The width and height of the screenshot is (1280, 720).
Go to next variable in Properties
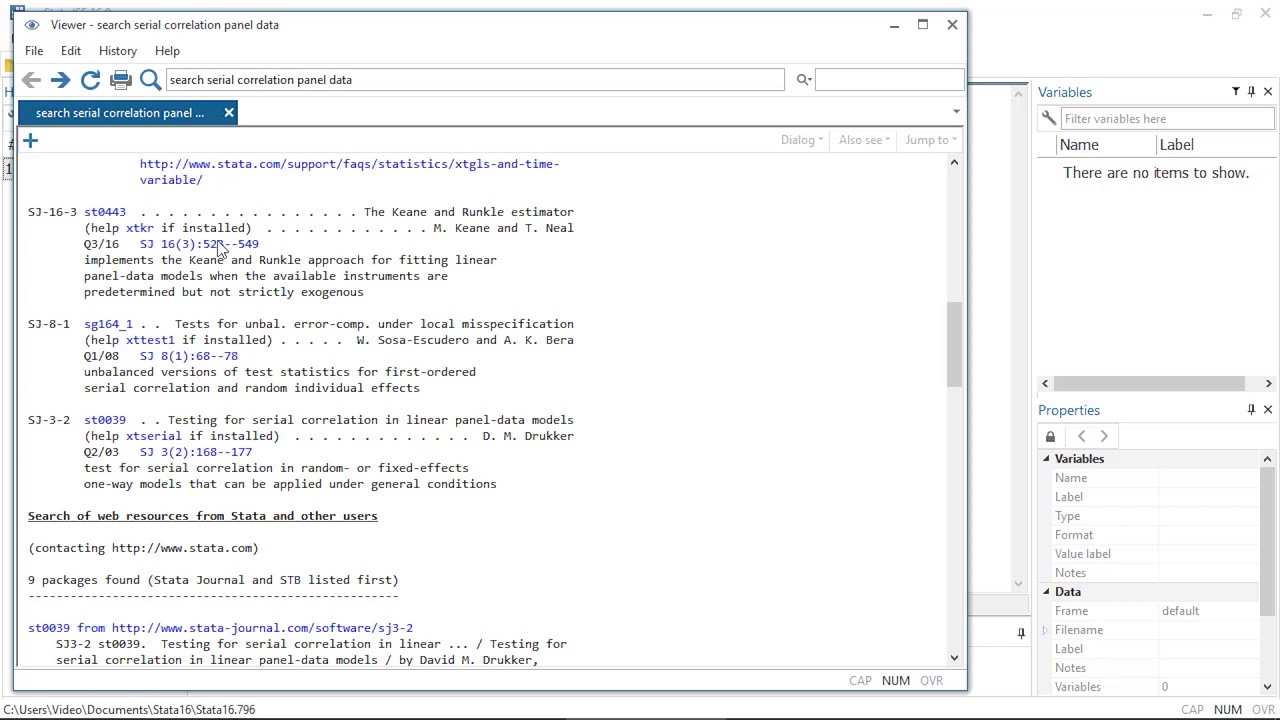pyautogui.click(x=1104, y=437)
